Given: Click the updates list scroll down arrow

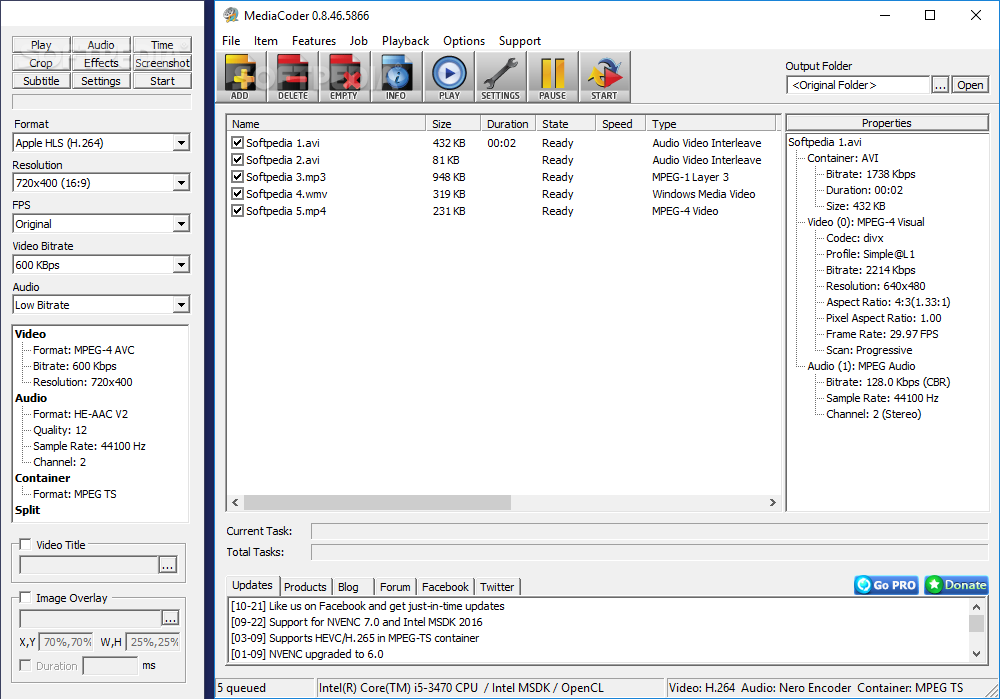Looking at the screenshot, I should point(976,653).
